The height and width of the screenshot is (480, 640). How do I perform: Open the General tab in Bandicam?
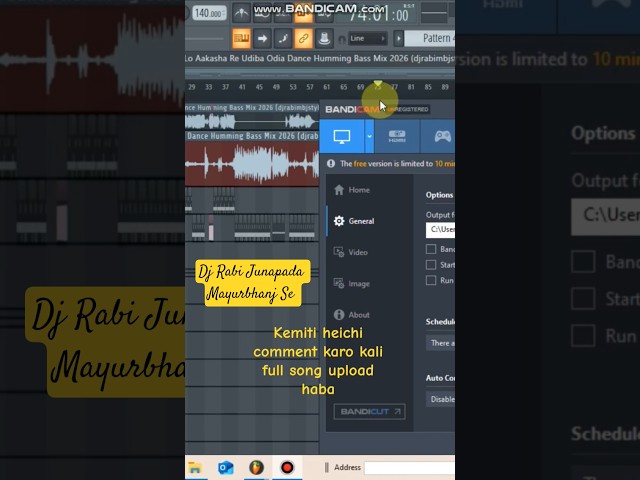click(x=369, y=221)
